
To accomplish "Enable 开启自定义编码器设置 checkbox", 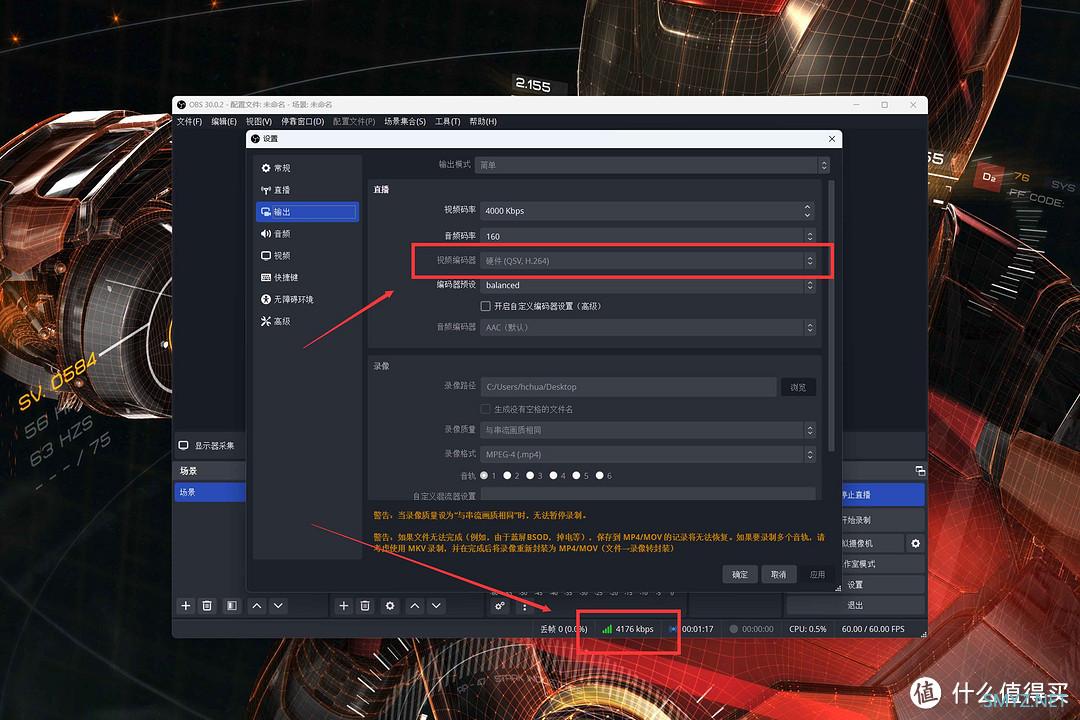I will pos(486,307).
